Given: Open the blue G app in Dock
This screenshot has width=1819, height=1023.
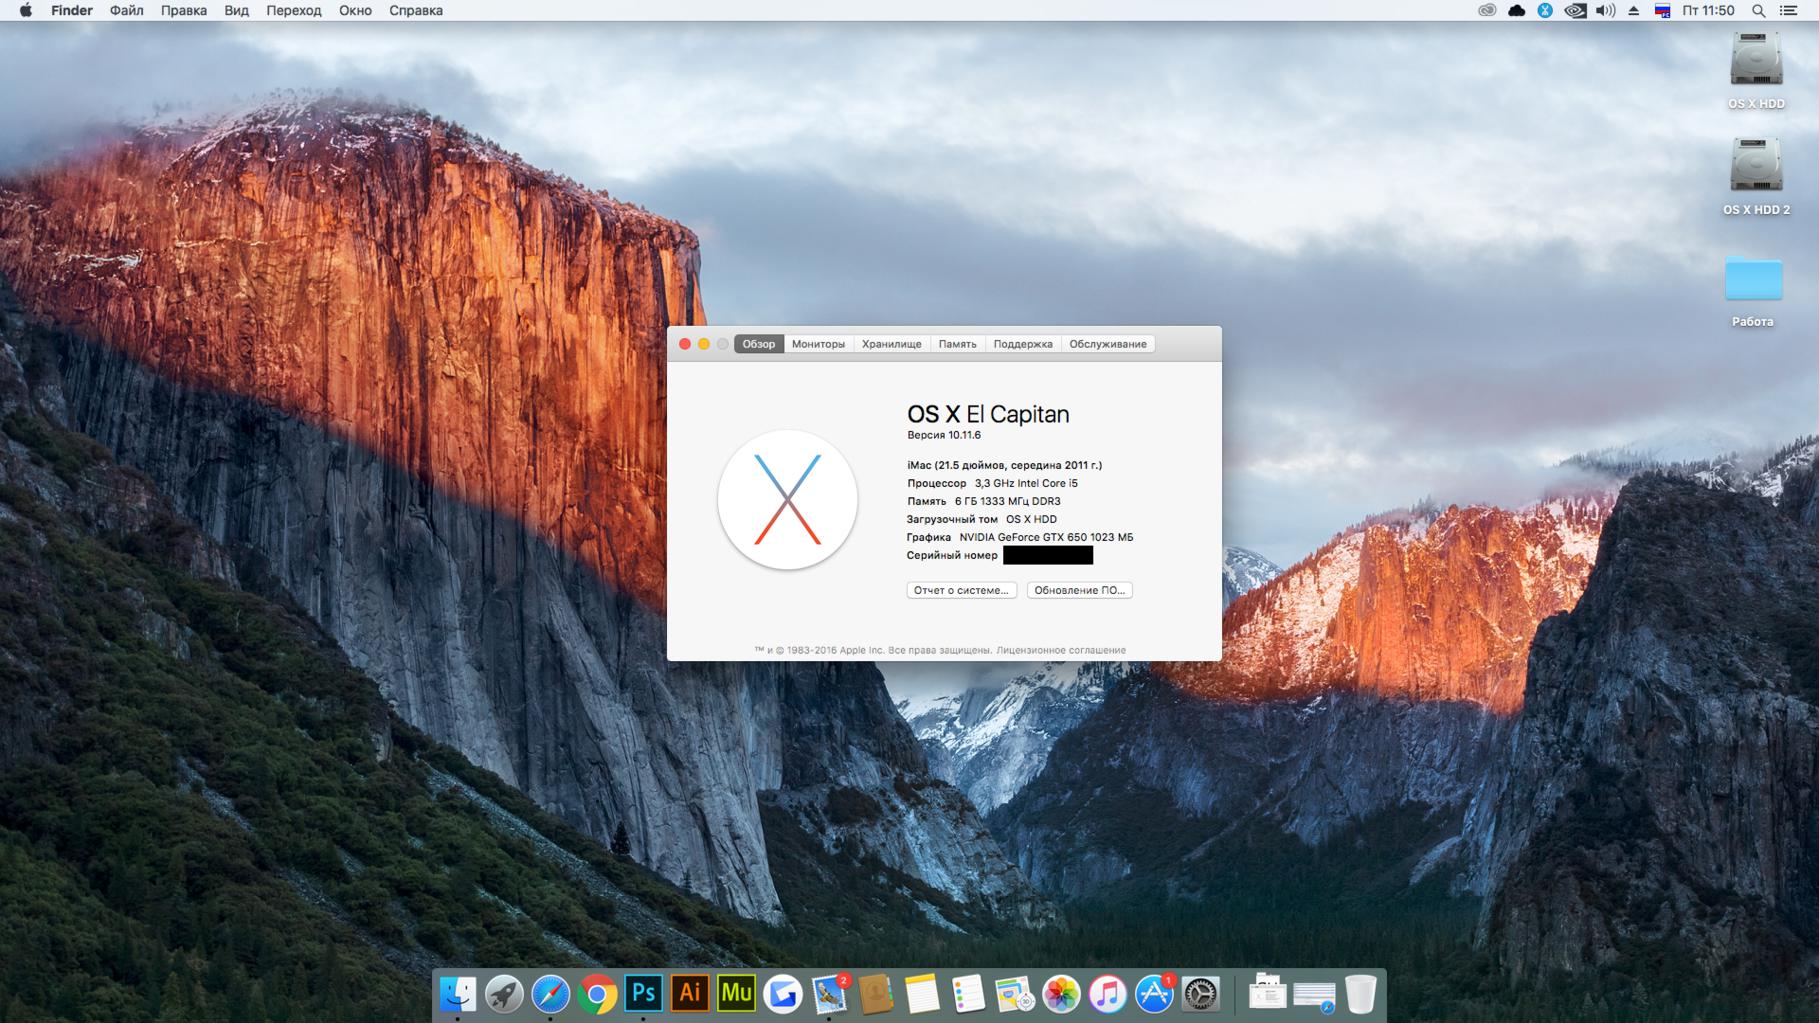Looking at the screenshot, I should click(x=783, y=994).
